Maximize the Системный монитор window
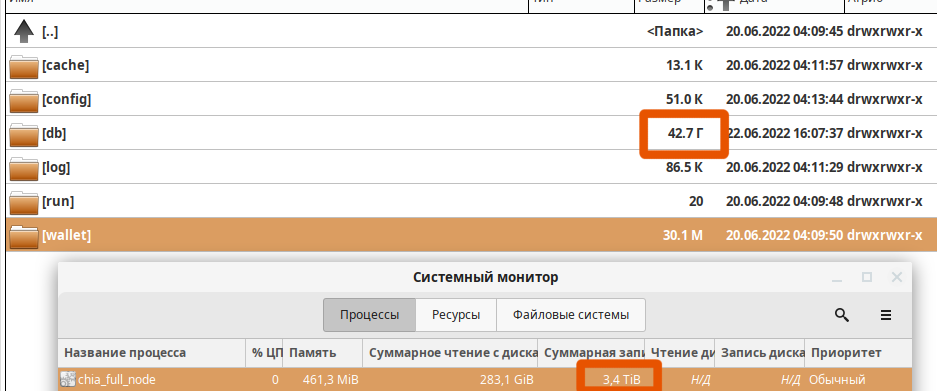937x391 pixels. tap(866, 277)
